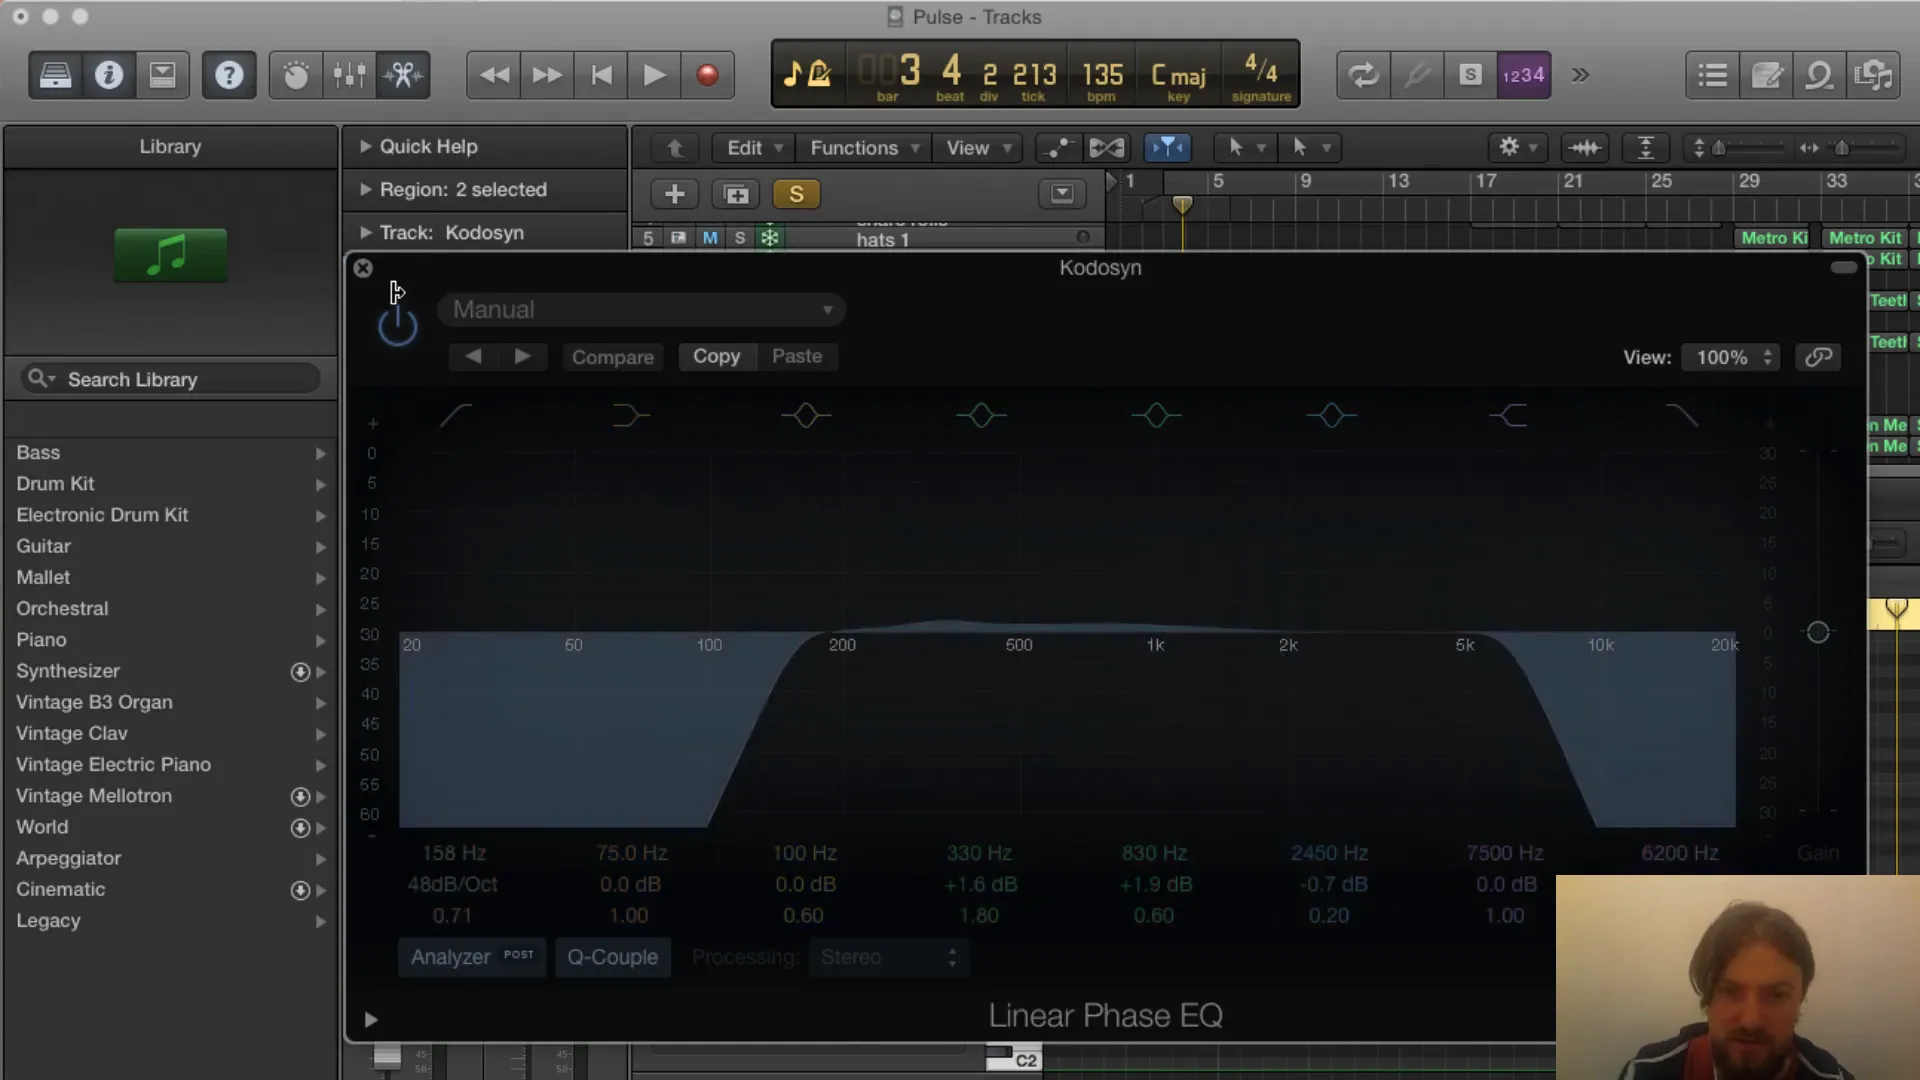Toggle the Analyzer POST button
Image resolution: width=1920 pixels, height=1080 pixels.
(x=472, y=957)
